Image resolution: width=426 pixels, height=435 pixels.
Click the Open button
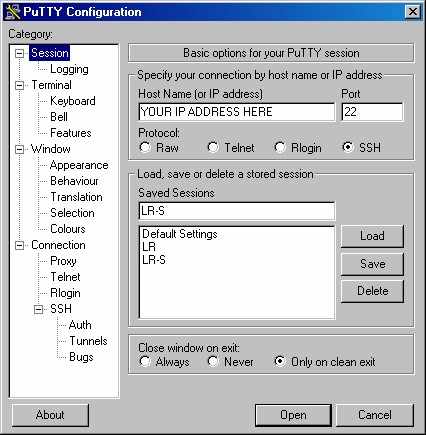tap(293, 415)
